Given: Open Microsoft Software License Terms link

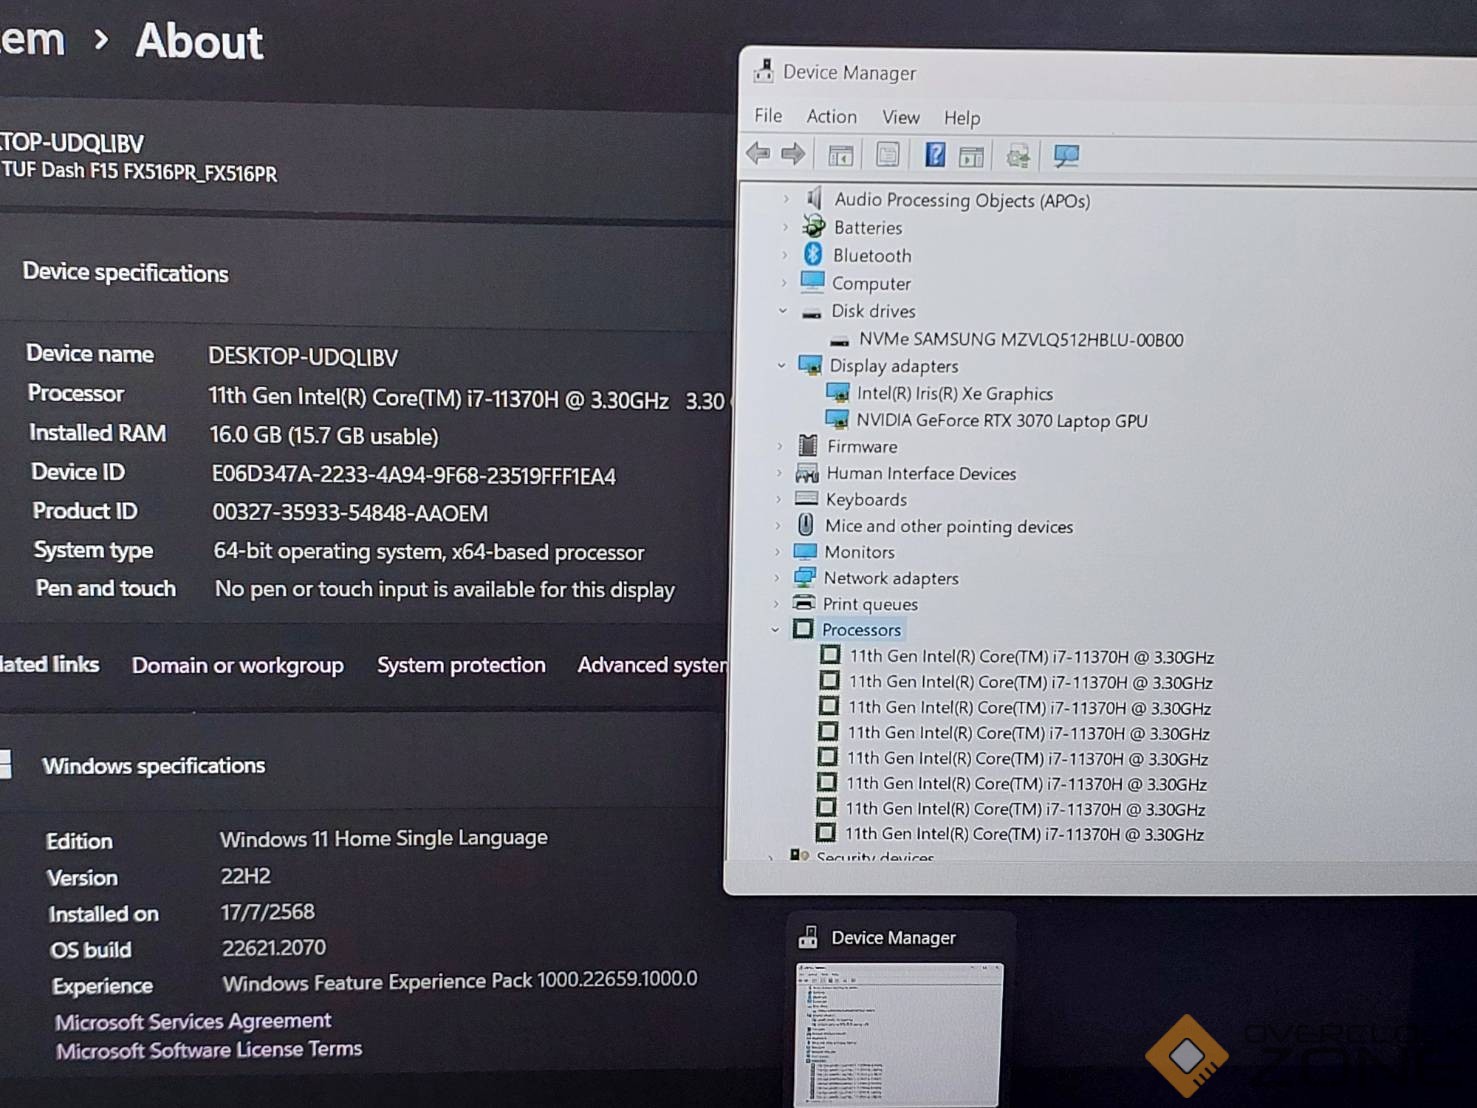Looking at the screenshot, I should coord(209,1050).
